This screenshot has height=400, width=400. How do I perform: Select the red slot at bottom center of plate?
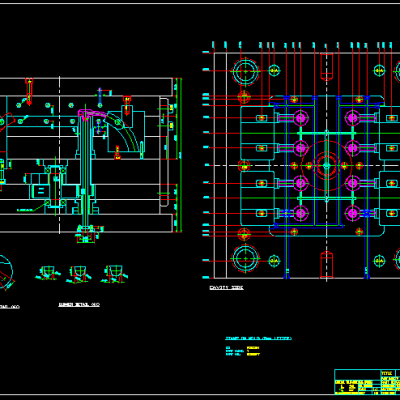(x=327, y=265)
